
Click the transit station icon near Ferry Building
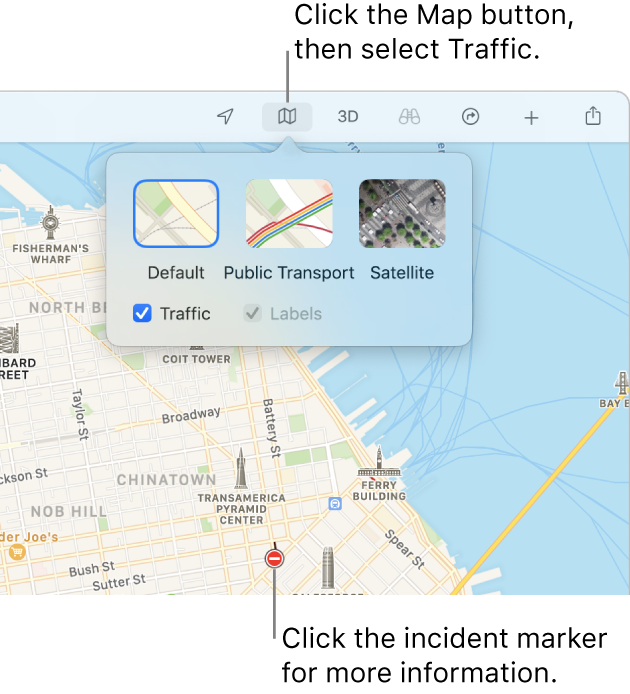[x=335, y=504]
